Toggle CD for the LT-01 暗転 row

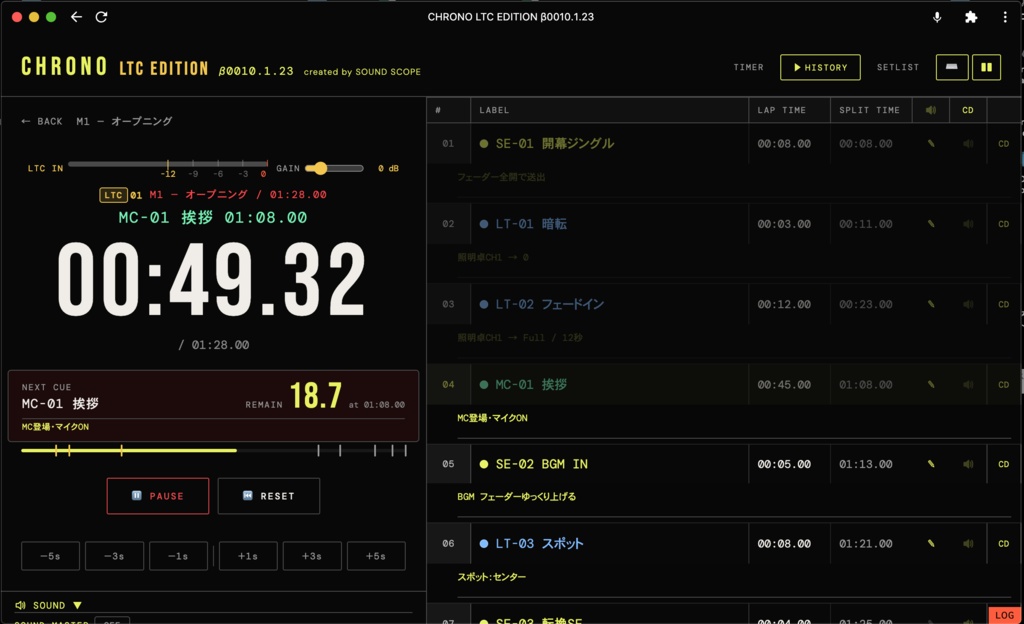coord(1004,224)
